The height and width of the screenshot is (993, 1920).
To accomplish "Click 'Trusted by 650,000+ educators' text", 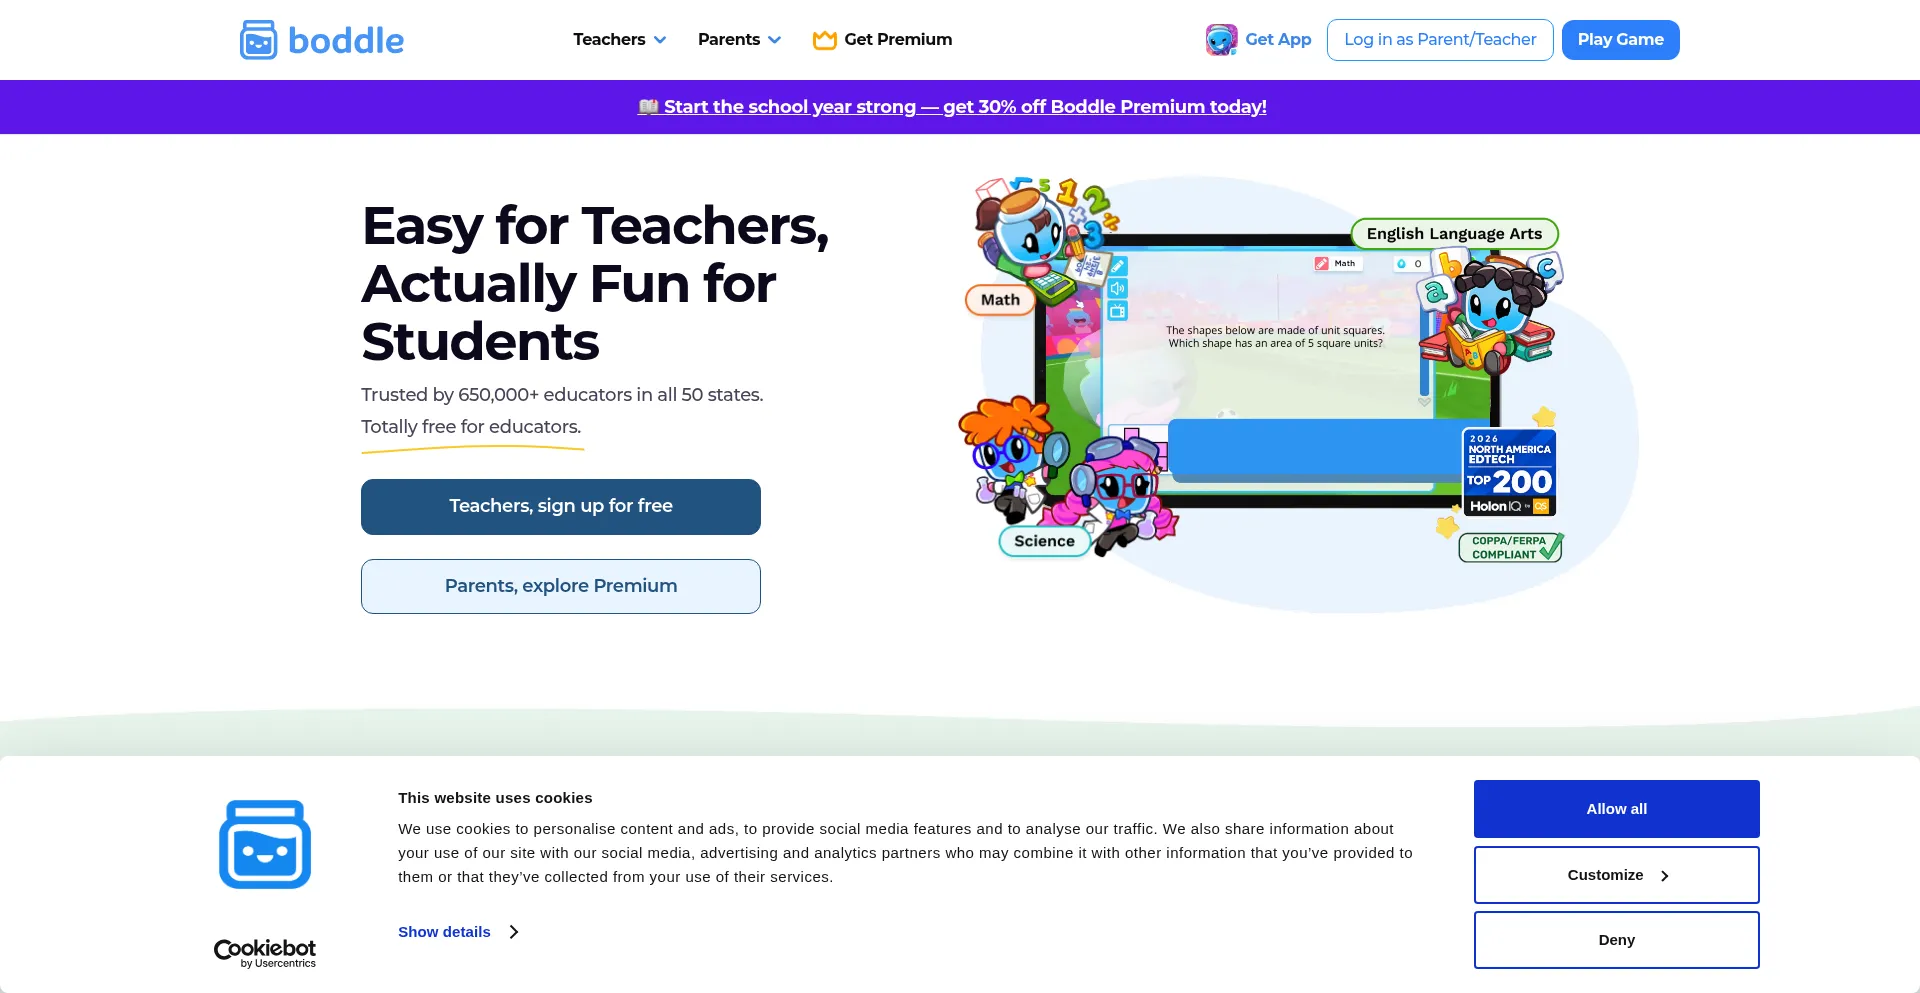I will tap(562, 395).
